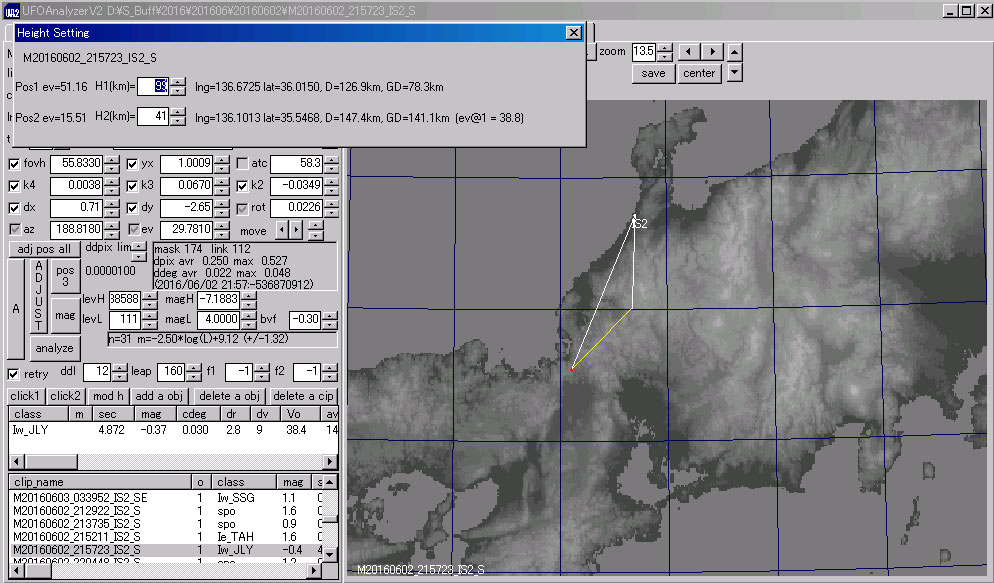994x583 pixels.
Task: Pan the map right with the right arrow
Action: pyautogui.click(x=711, y=51)
